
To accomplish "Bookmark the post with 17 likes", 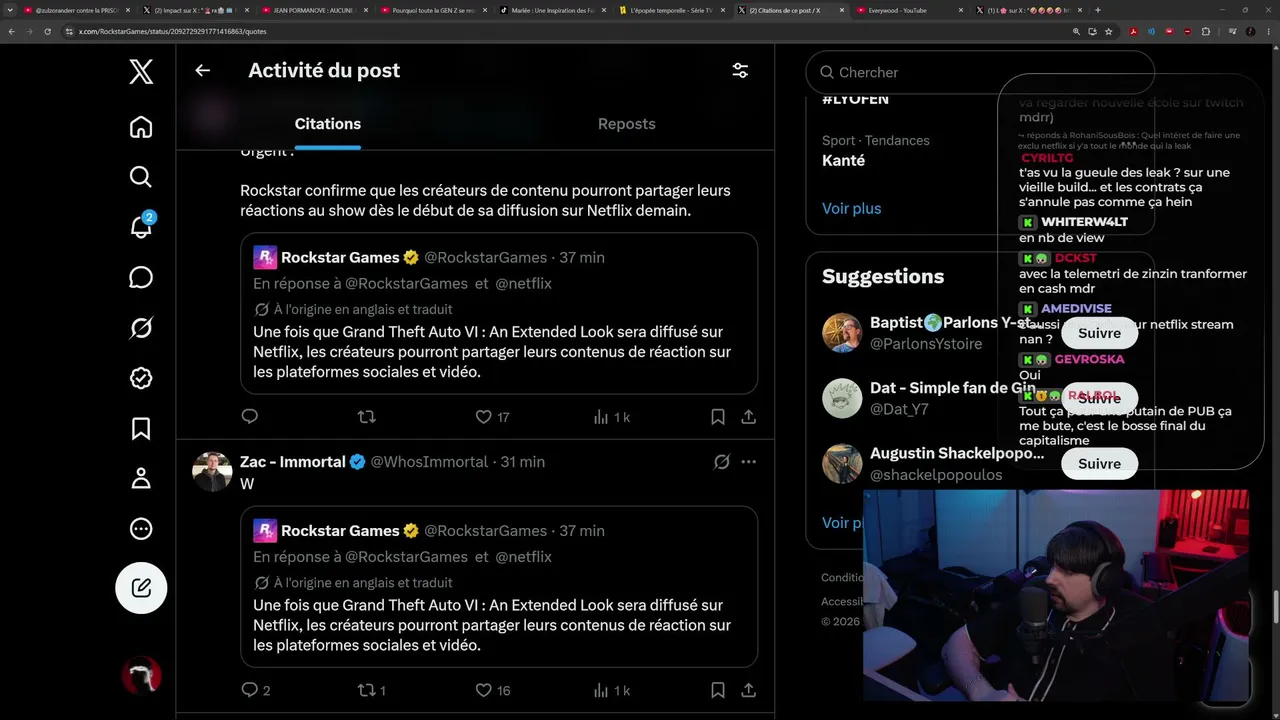I will tap(717, 417).
